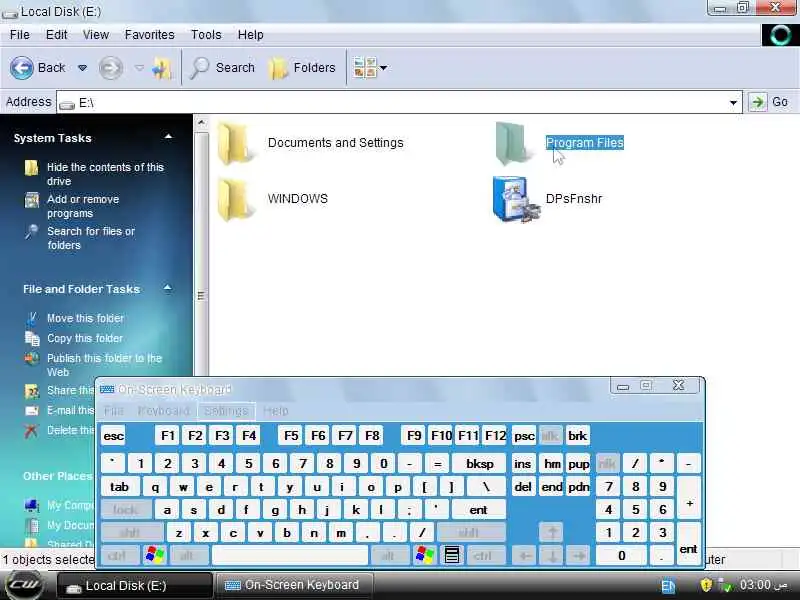
Task: Click Search for files or folders link
Action: tap(91, 238)
